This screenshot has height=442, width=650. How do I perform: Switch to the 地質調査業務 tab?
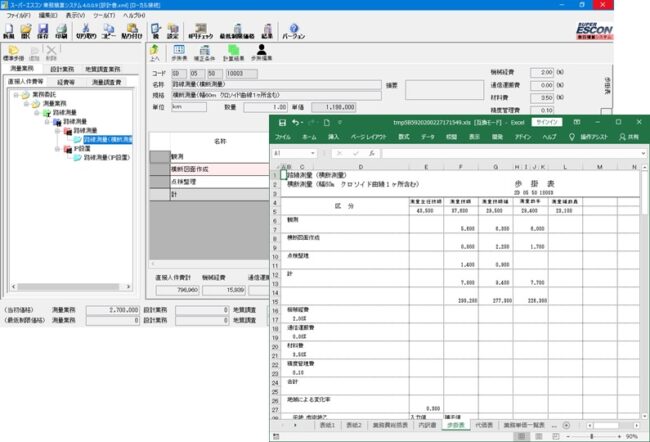pos(103,69)
